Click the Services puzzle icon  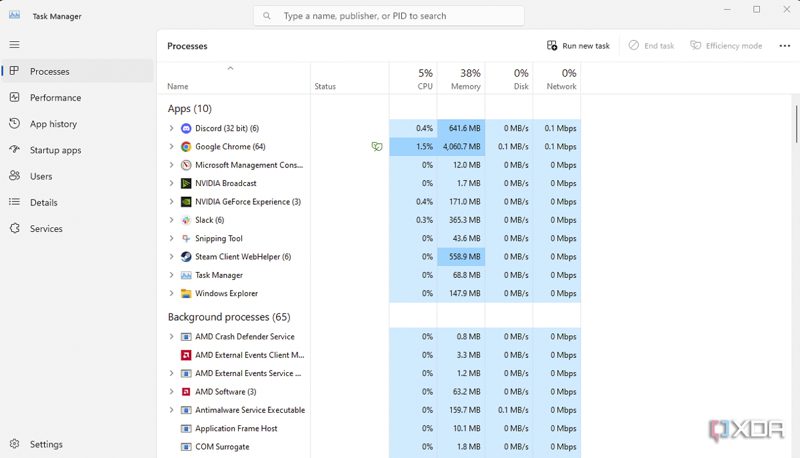point(14,228)
